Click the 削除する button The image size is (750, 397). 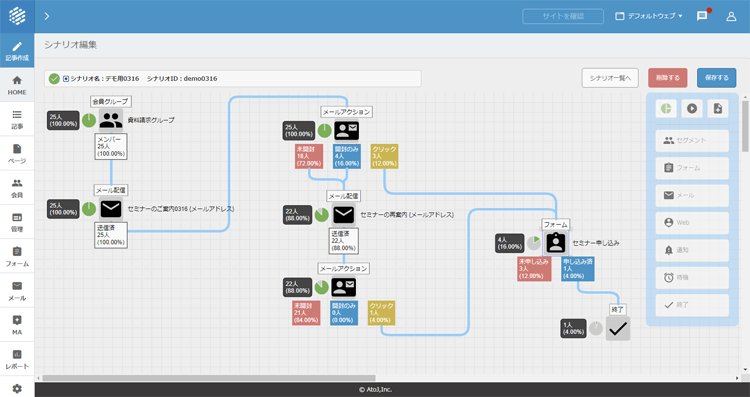coord(668,78)
